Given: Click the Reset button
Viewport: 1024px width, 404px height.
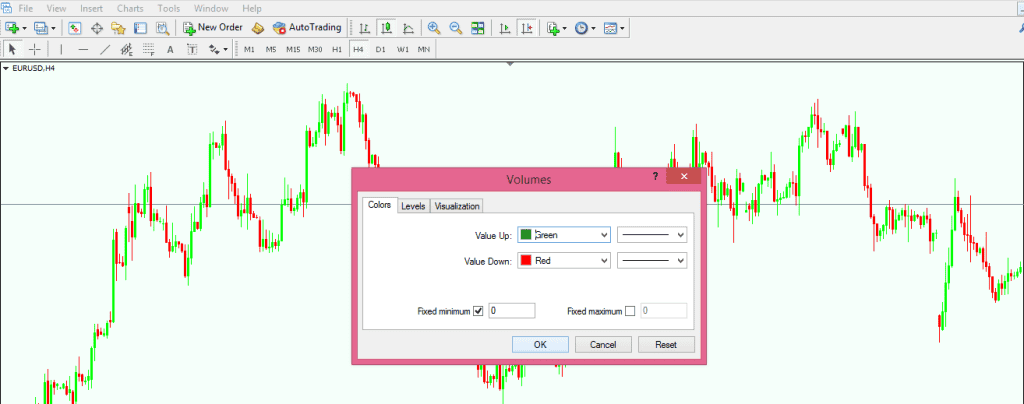Looking at the screenshot, I should 666,344.
